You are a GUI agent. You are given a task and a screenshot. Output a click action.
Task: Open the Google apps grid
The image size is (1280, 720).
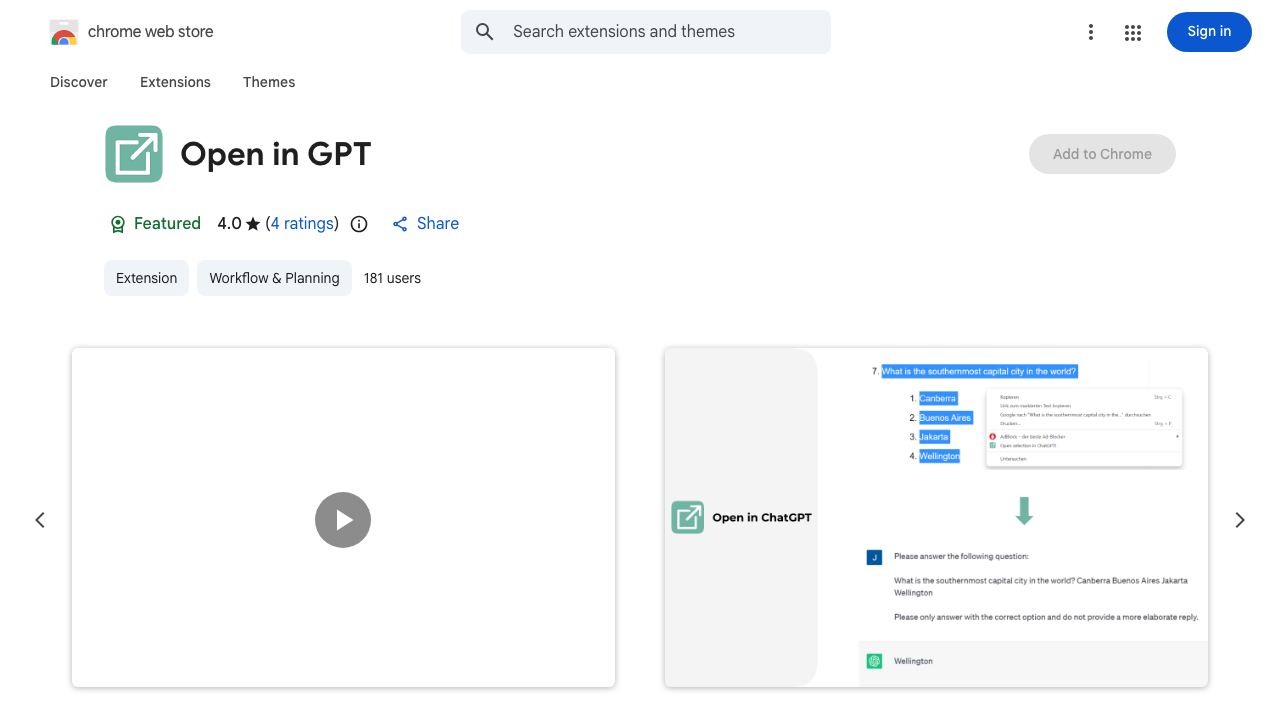click(1133, 32)
